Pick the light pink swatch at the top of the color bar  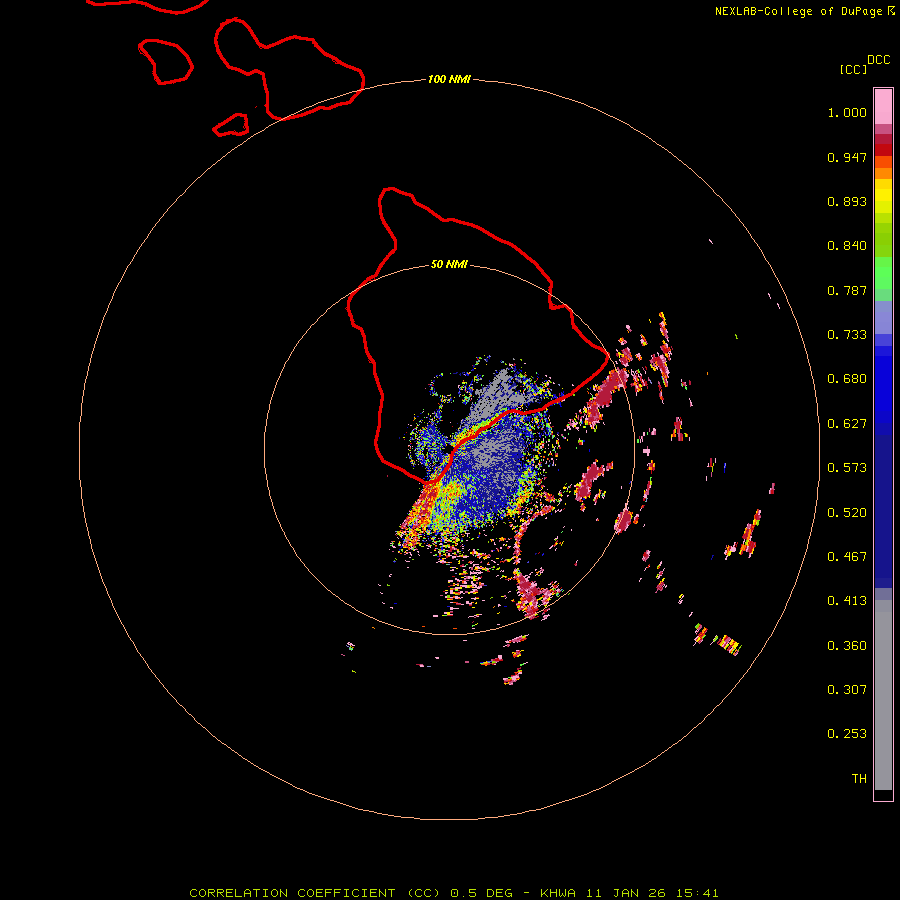point(883,106)
